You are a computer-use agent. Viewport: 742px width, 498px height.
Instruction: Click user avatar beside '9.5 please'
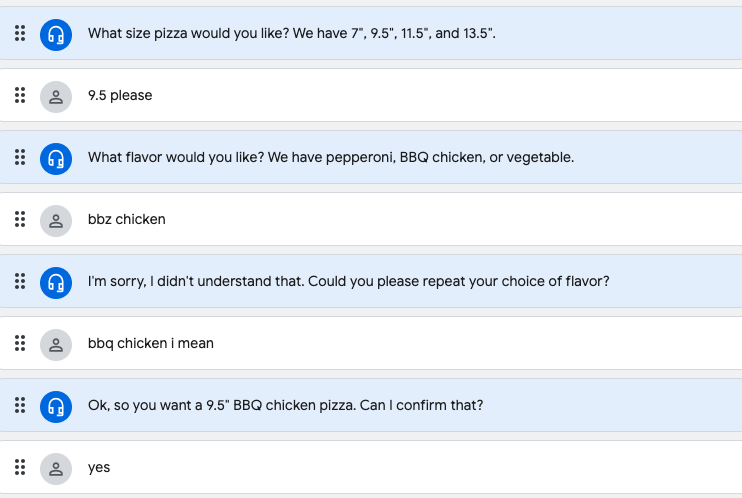click(56, 96)
